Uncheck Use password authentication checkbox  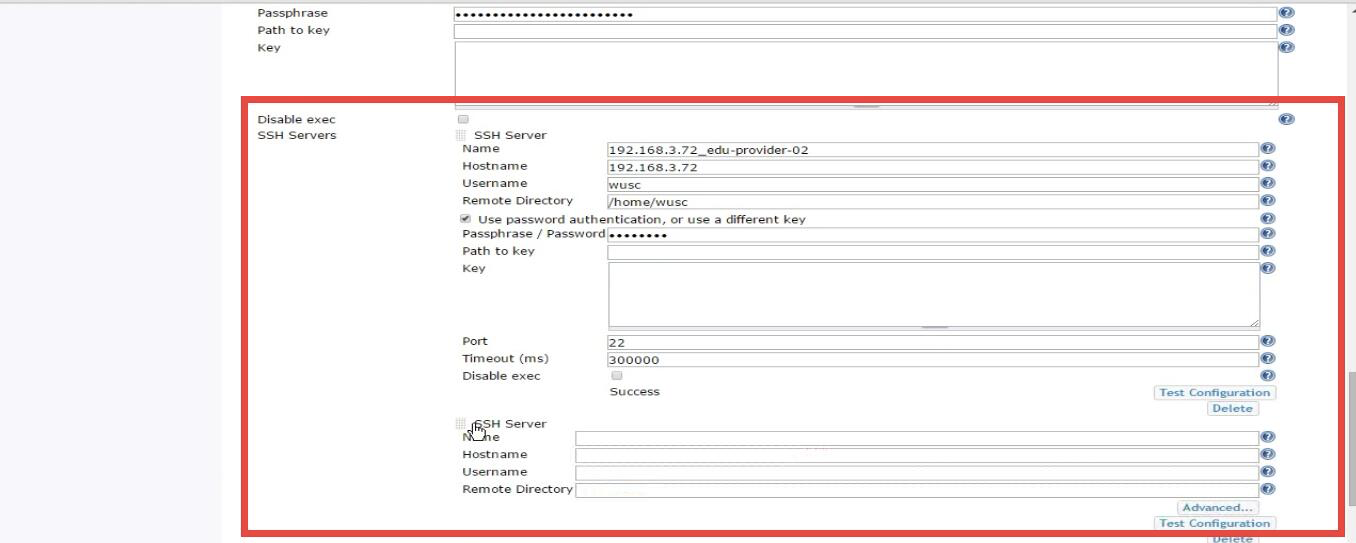pyautogui.click(x=466, y=218)
